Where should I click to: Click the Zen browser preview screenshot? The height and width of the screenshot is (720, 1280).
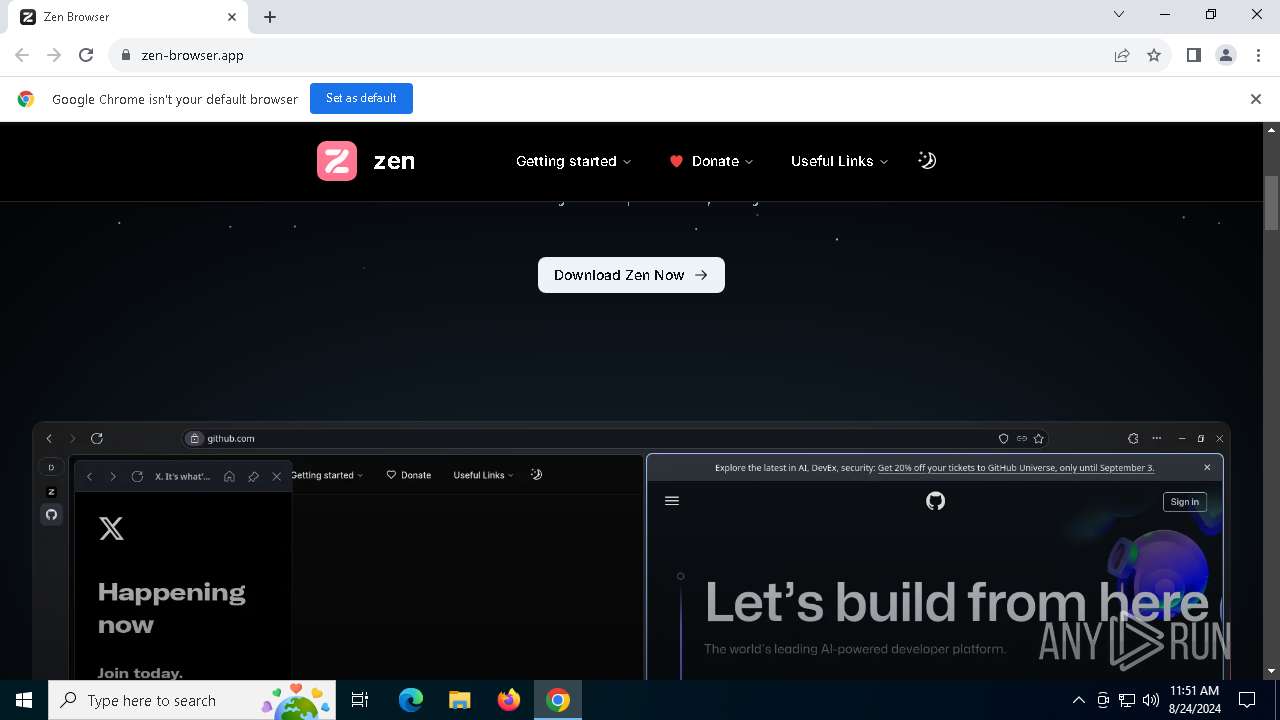point(631,551)
